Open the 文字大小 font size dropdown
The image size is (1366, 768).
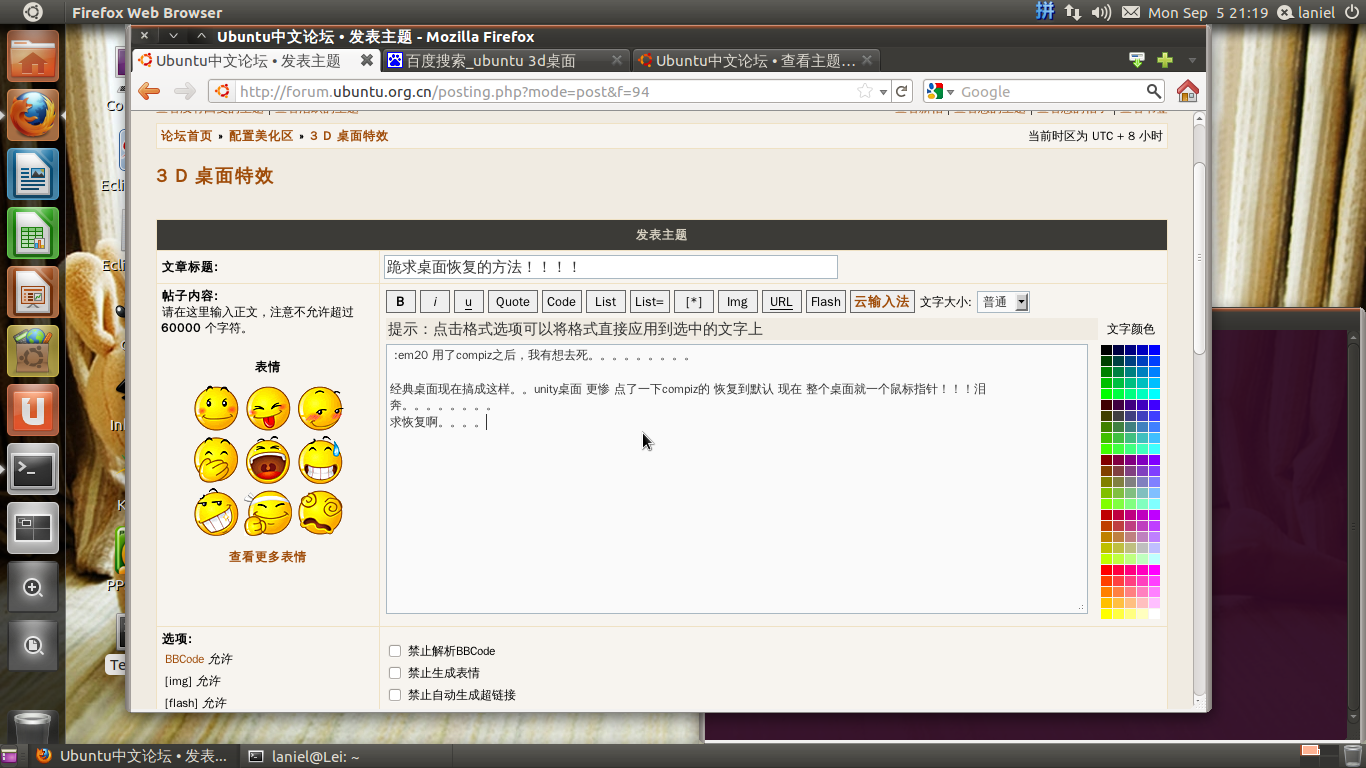pyautogui.click(x=1003, y=302)
